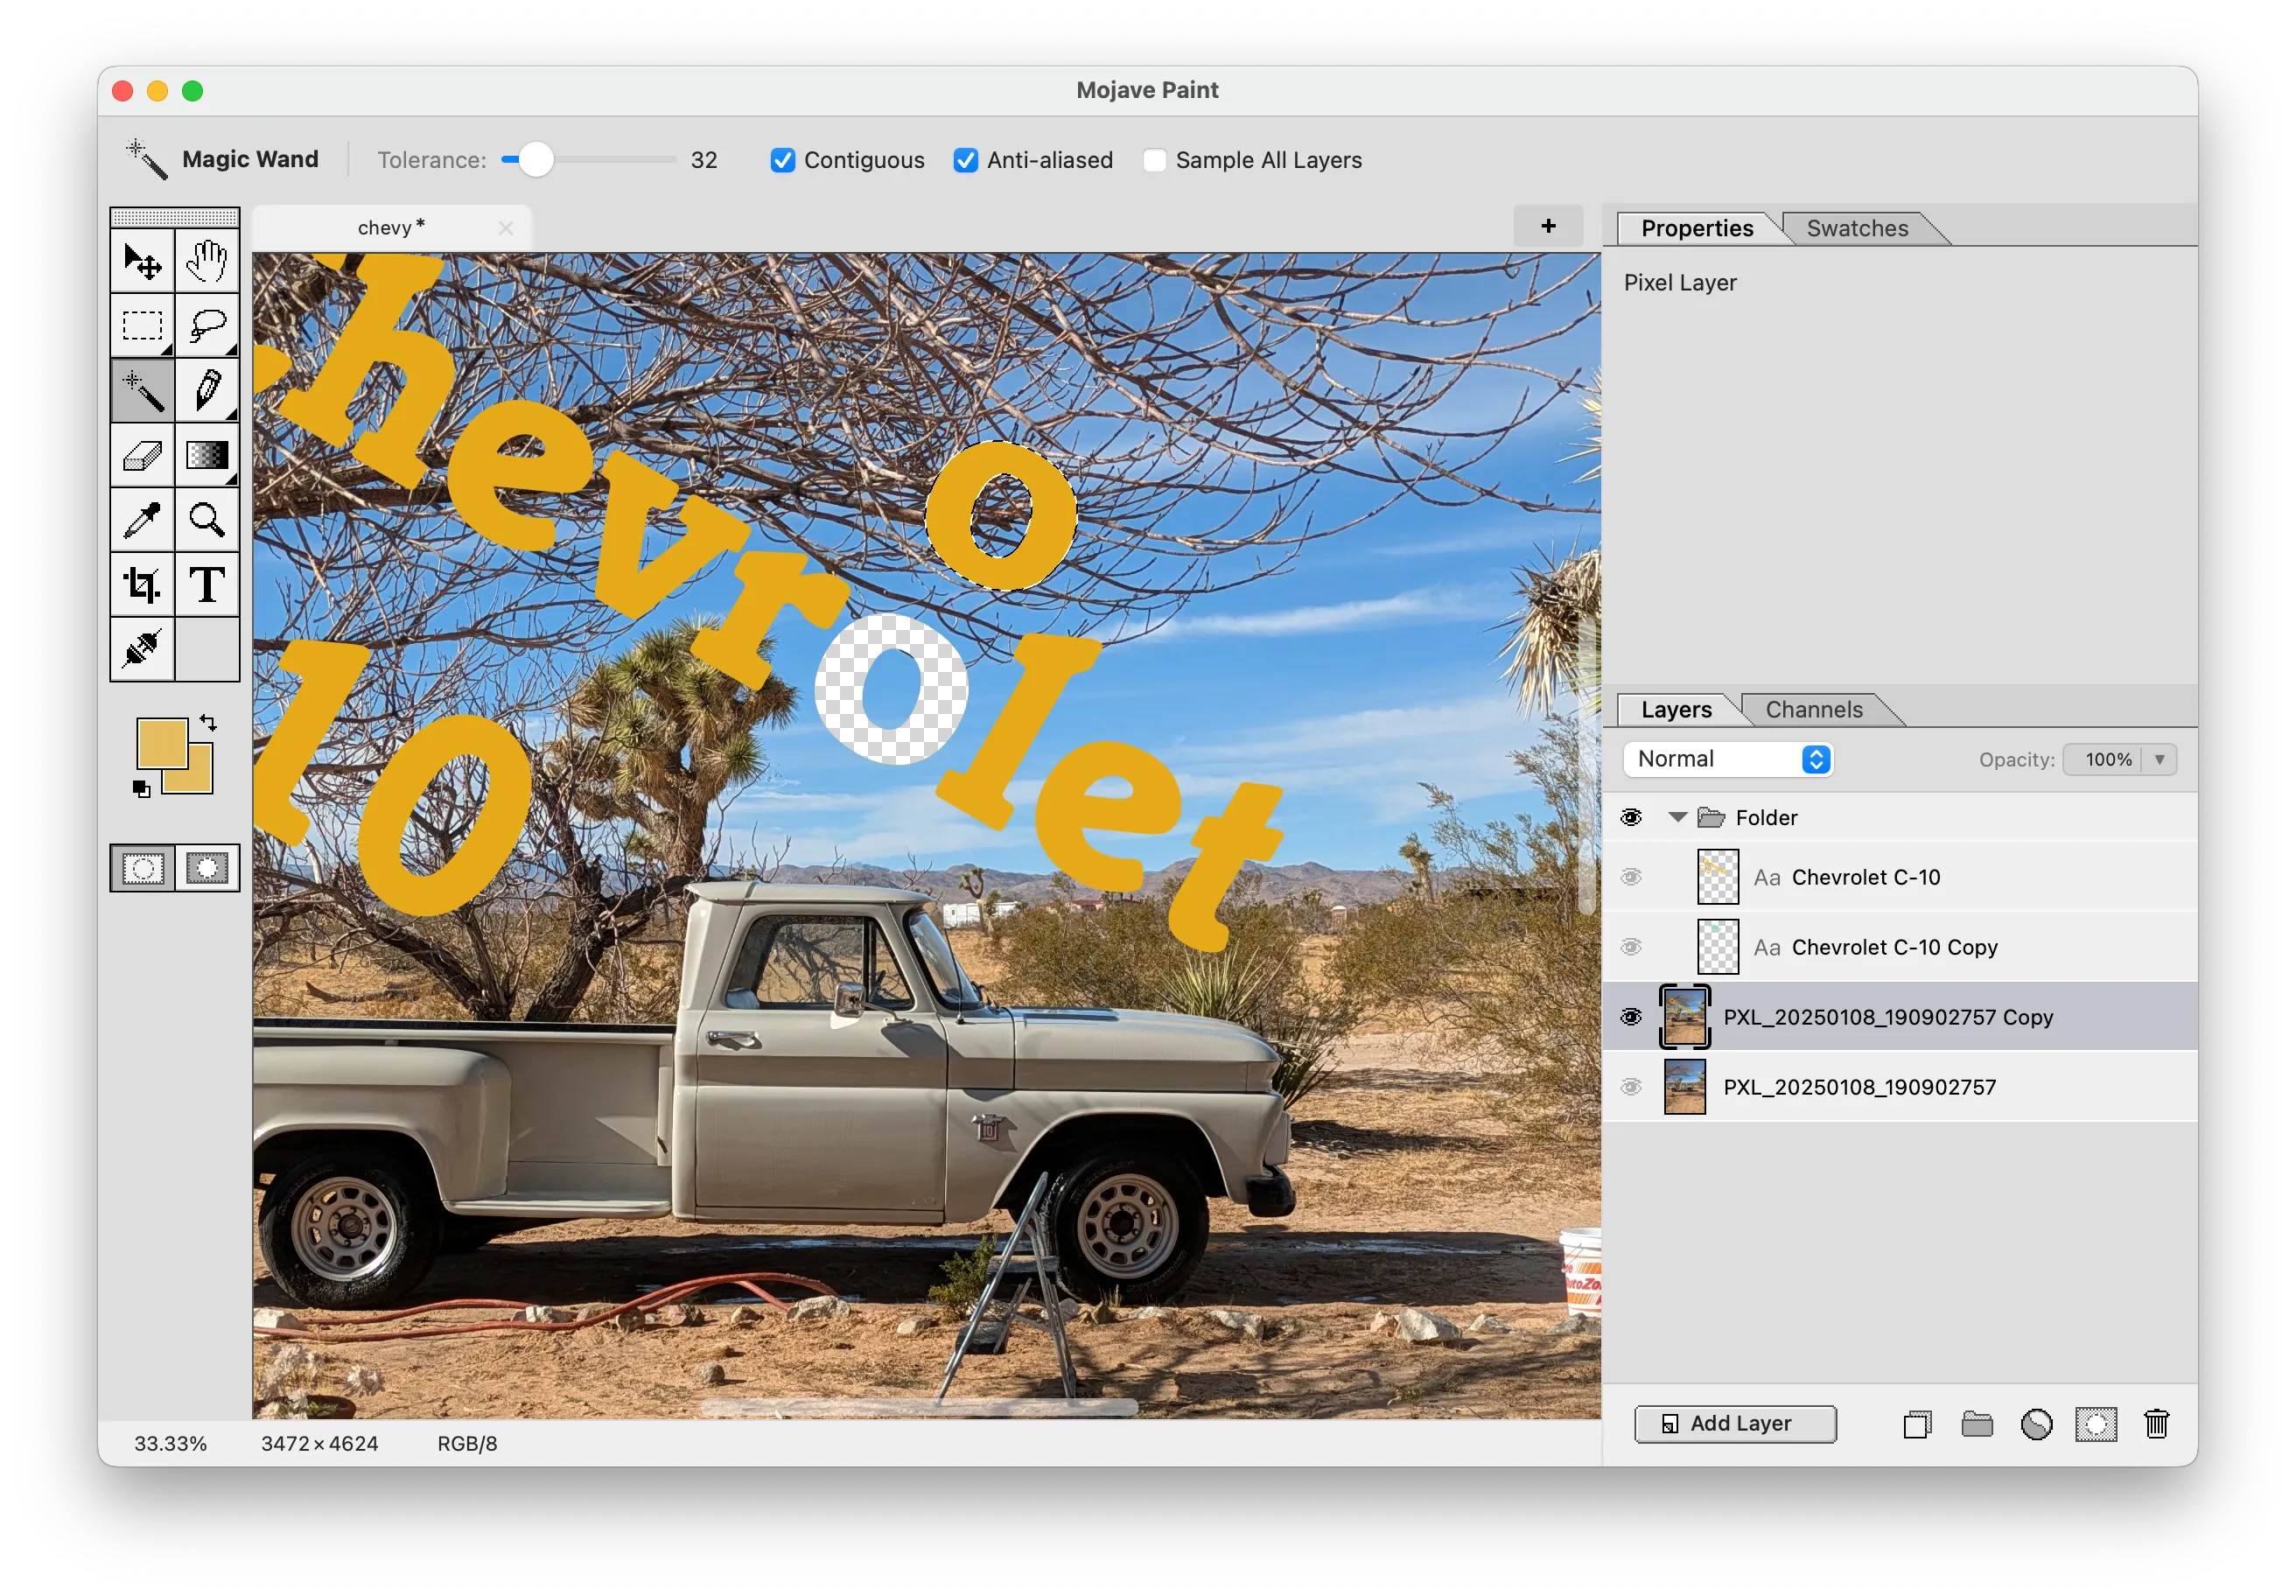Select the Pencil tool
The width and height of the screenshot is (2296, 1596).
click(207, 390)
